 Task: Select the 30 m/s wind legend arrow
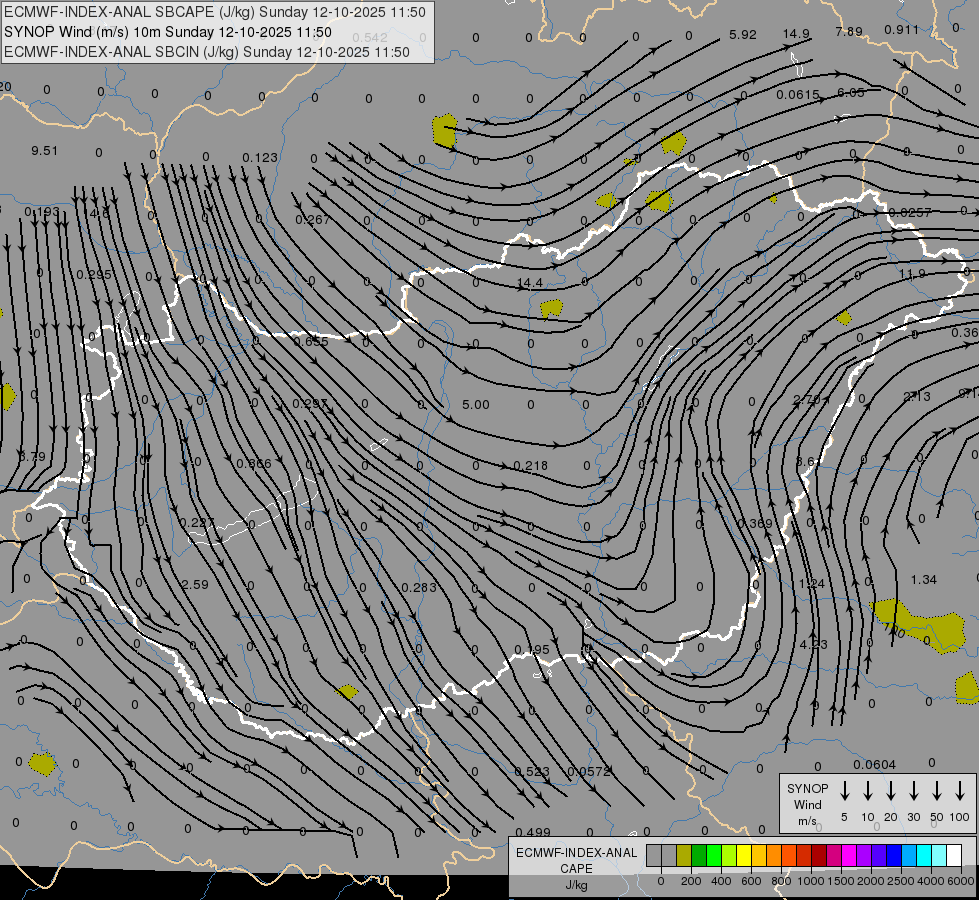point(913,791)
